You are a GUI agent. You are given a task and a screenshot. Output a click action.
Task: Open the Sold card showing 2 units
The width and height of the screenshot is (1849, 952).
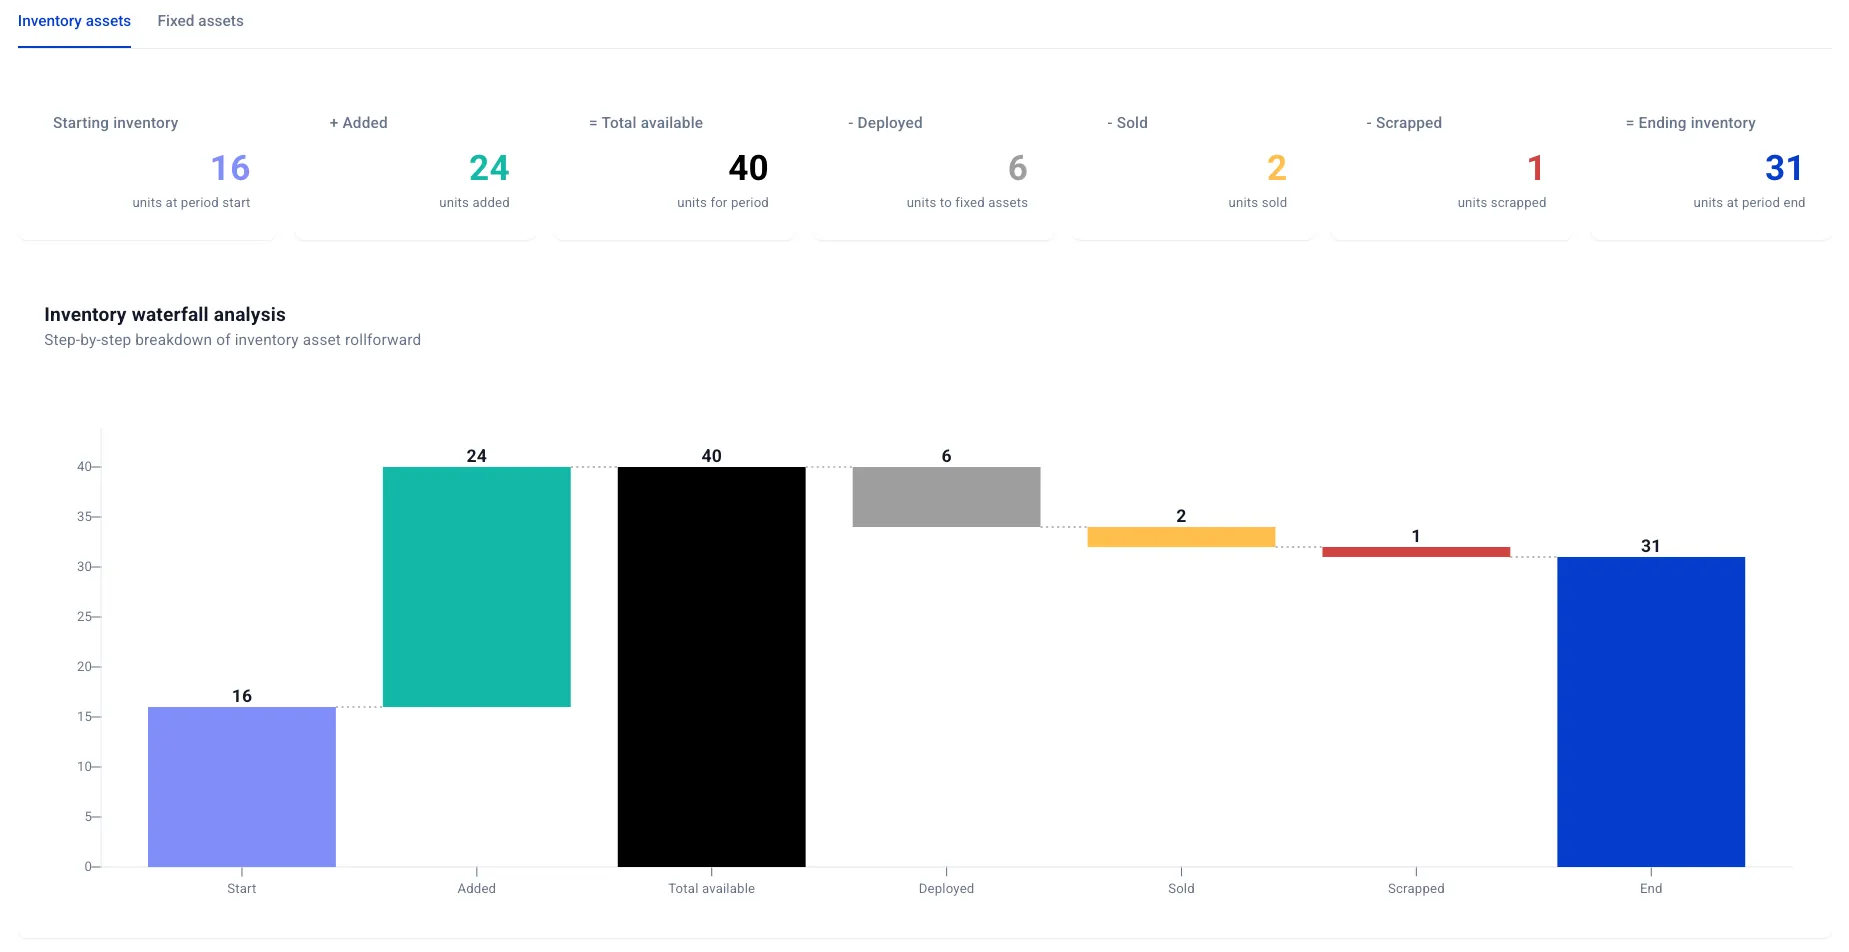coord(1192,163)
